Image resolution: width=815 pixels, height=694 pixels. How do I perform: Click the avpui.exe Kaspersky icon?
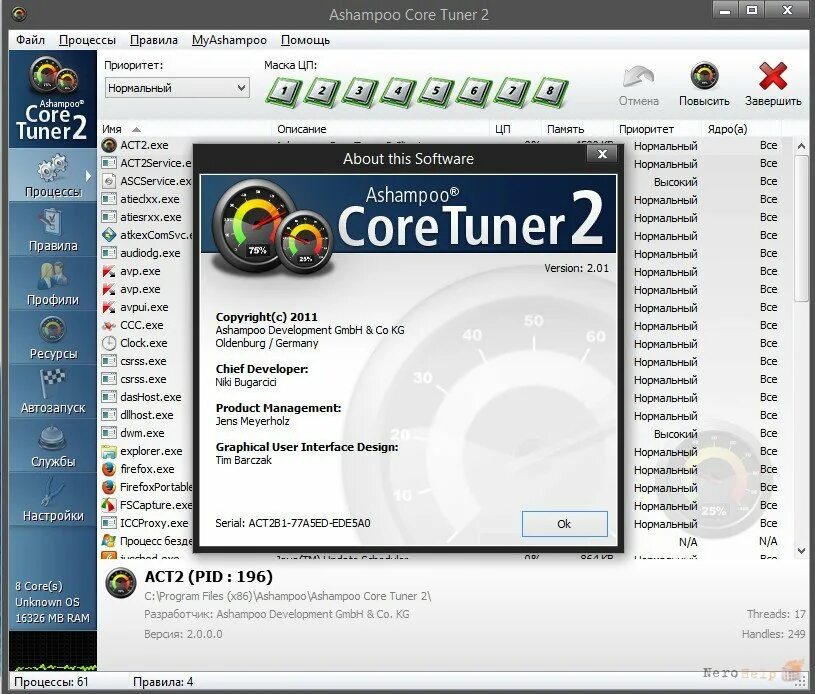109,307
